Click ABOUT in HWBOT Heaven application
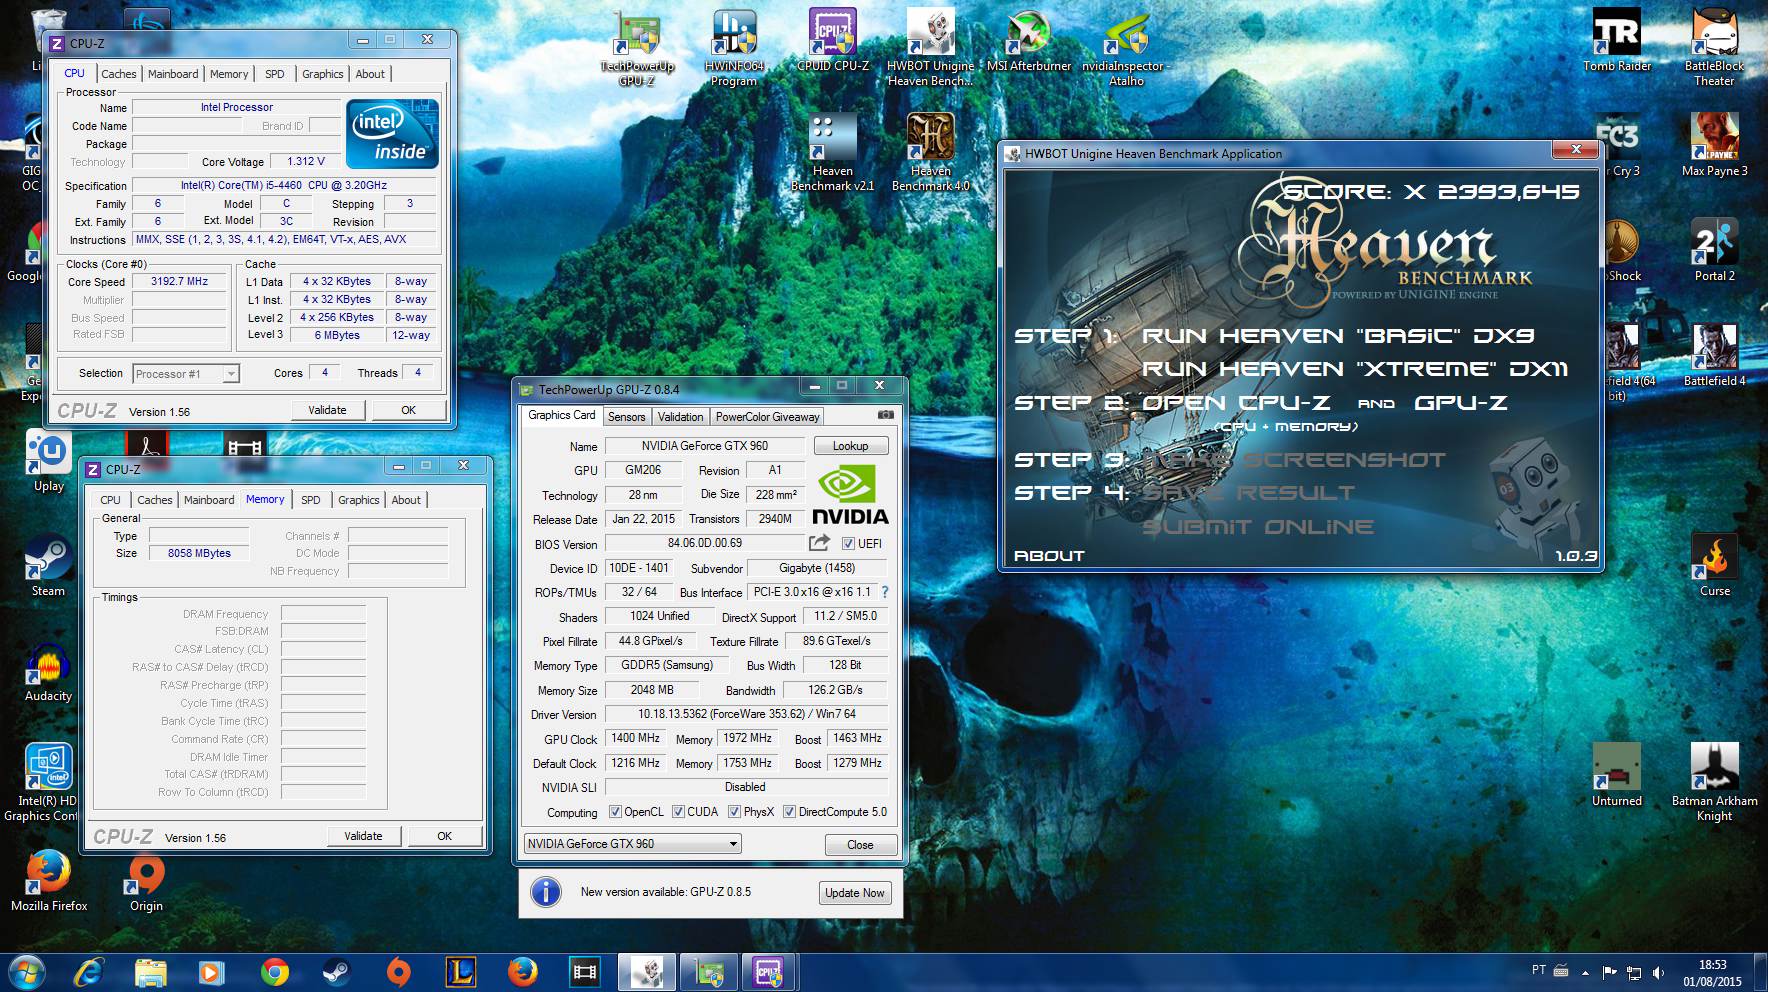 [x=1049, y=556]
